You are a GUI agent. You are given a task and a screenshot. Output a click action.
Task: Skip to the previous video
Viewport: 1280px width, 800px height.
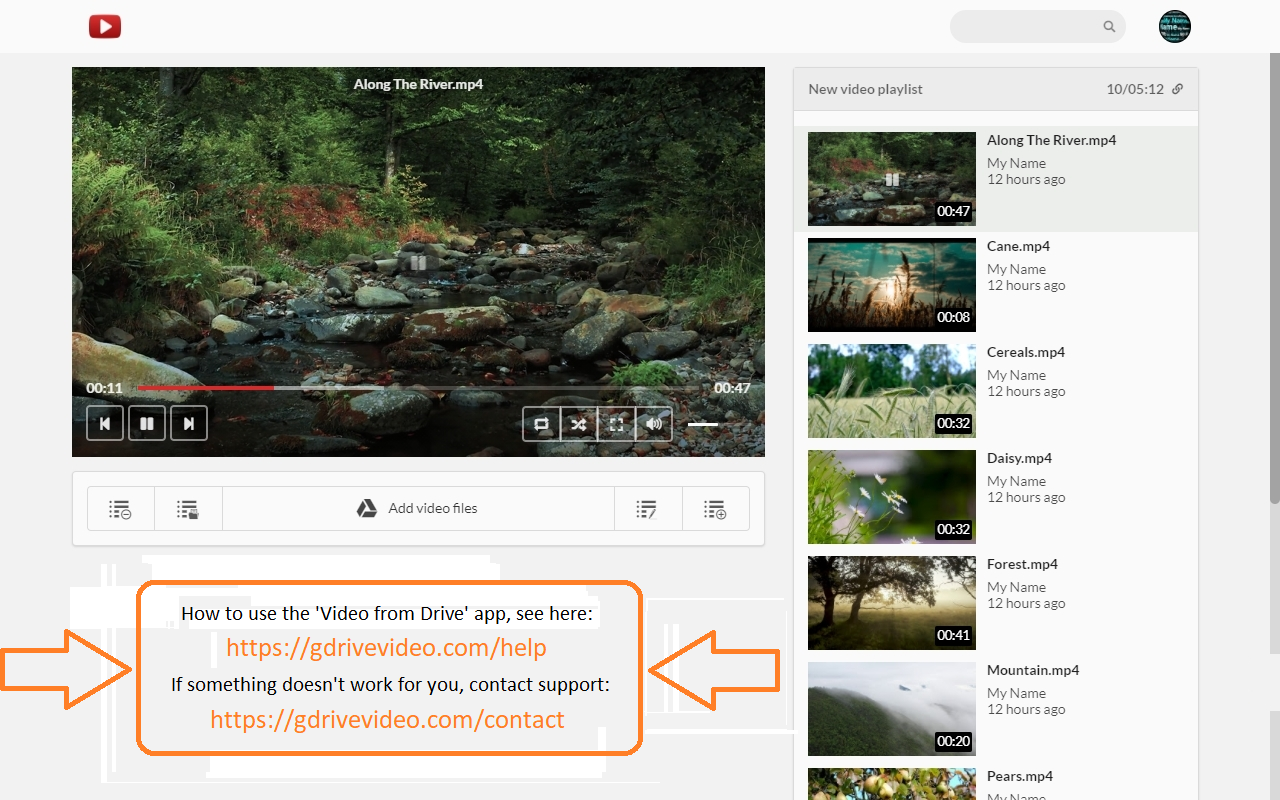[105, 424]
